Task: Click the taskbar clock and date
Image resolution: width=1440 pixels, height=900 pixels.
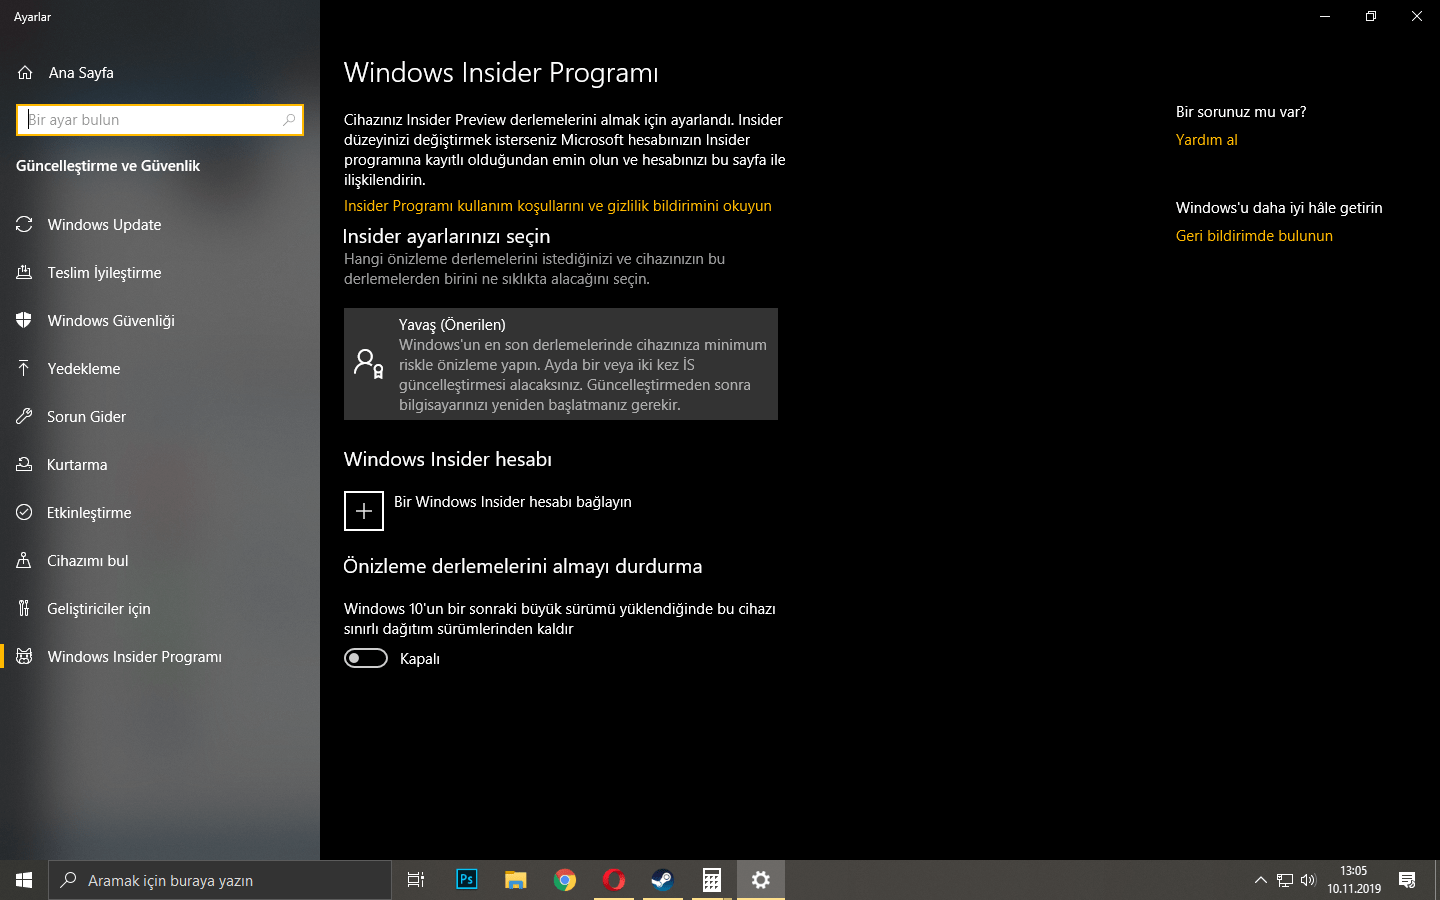Action: 1354,880
